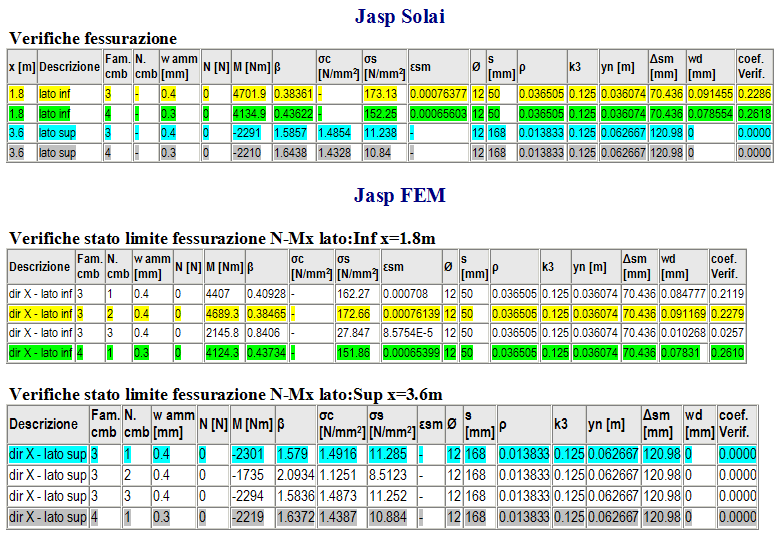Click M value 4124.3 in green row
The image size is (780, 539).
tap(222, 353)
